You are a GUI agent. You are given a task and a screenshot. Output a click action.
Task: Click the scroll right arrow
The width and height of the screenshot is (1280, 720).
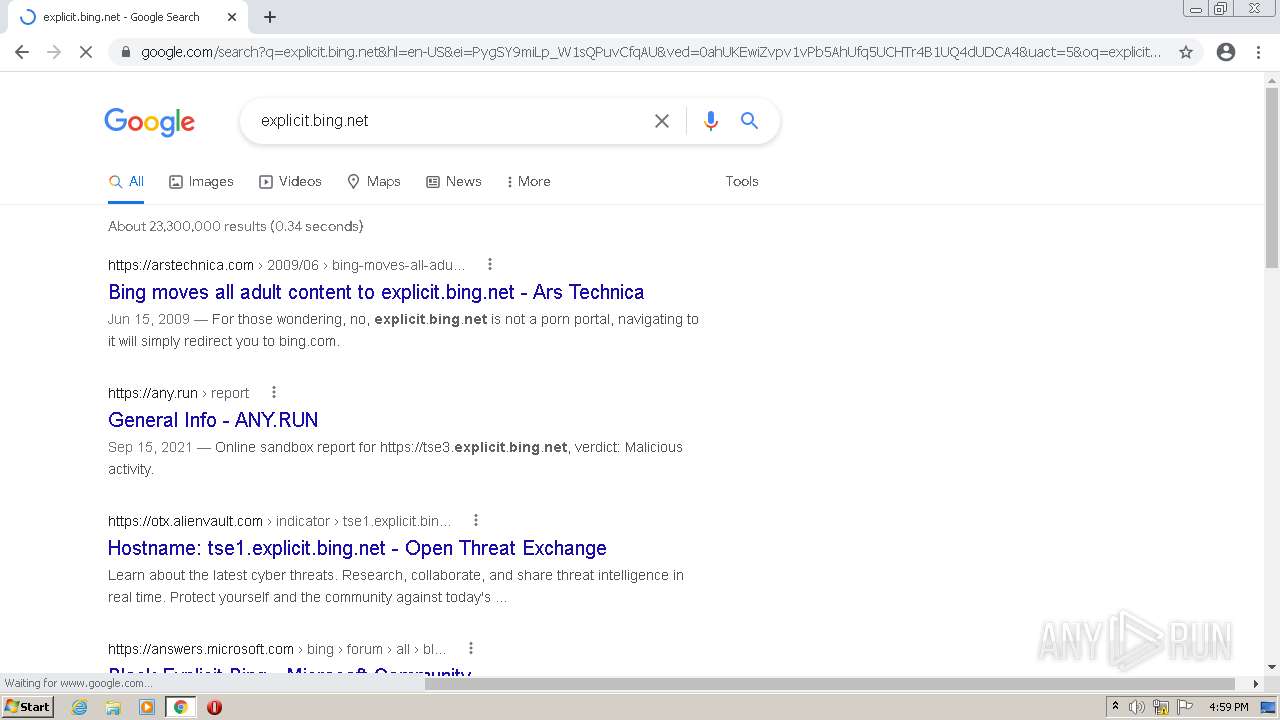(1256, 684)
